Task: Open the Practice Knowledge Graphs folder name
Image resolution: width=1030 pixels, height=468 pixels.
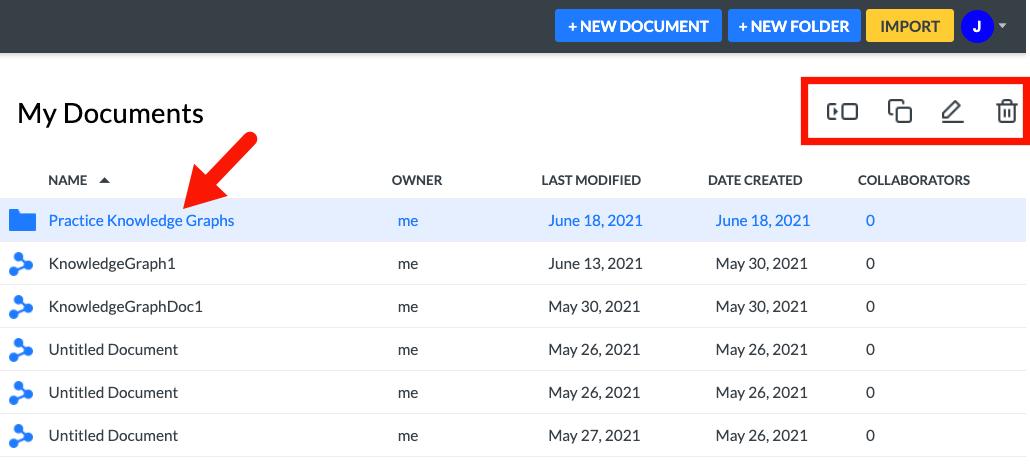Action: tap(141, 221)
